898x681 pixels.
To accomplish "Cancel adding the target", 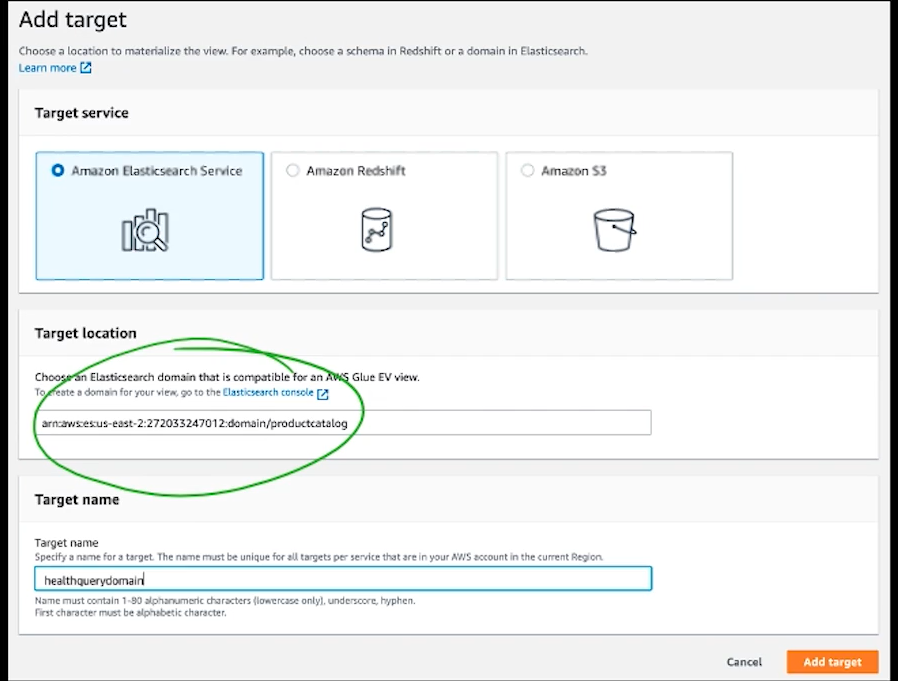I will 744,662.
